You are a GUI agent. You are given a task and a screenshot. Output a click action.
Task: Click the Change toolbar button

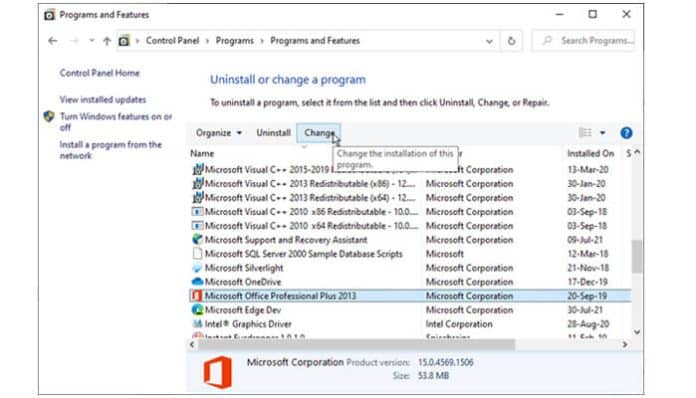click(319, 133)
